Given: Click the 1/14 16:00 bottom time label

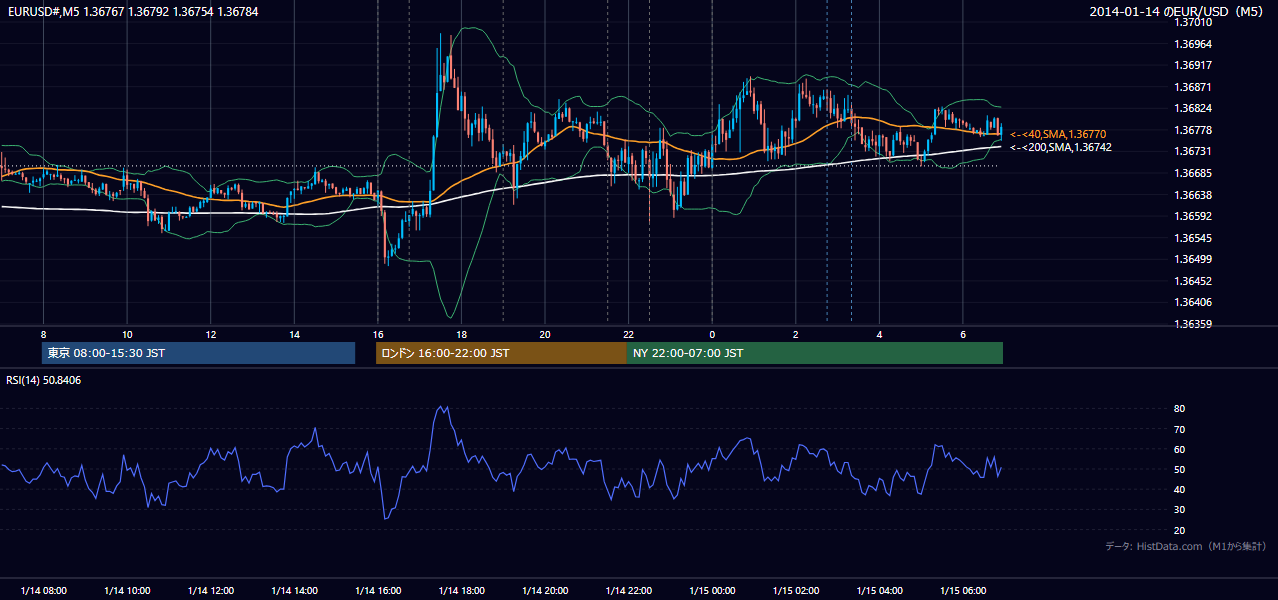Looking at the screenshot, I should (x=377, y=590).
